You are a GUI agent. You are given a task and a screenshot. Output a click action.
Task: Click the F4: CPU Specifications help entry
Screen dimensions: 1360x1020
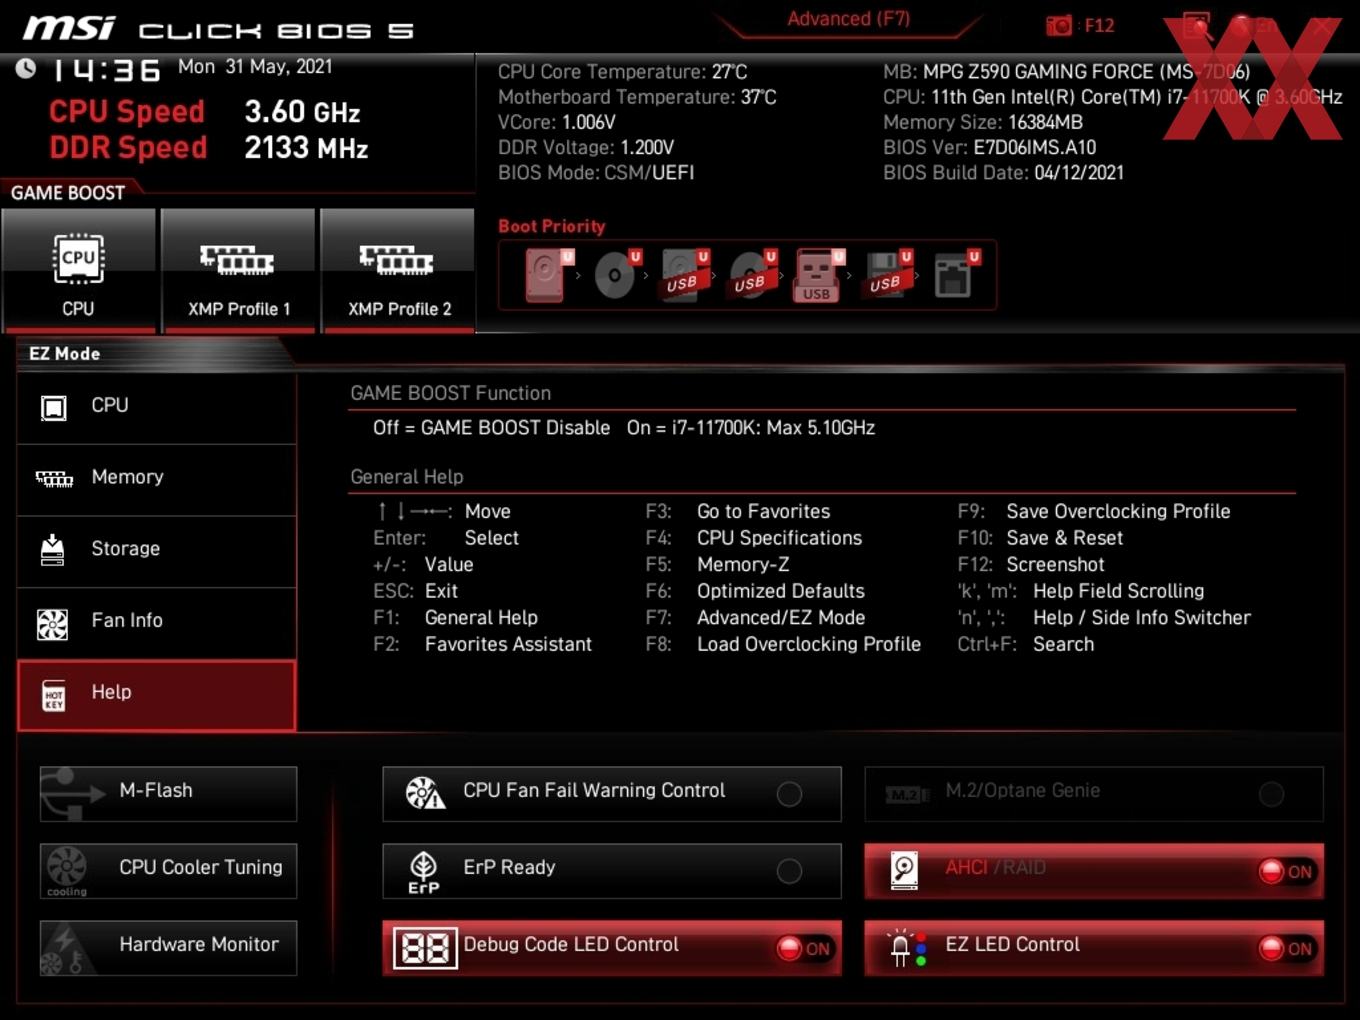[754, 538]
